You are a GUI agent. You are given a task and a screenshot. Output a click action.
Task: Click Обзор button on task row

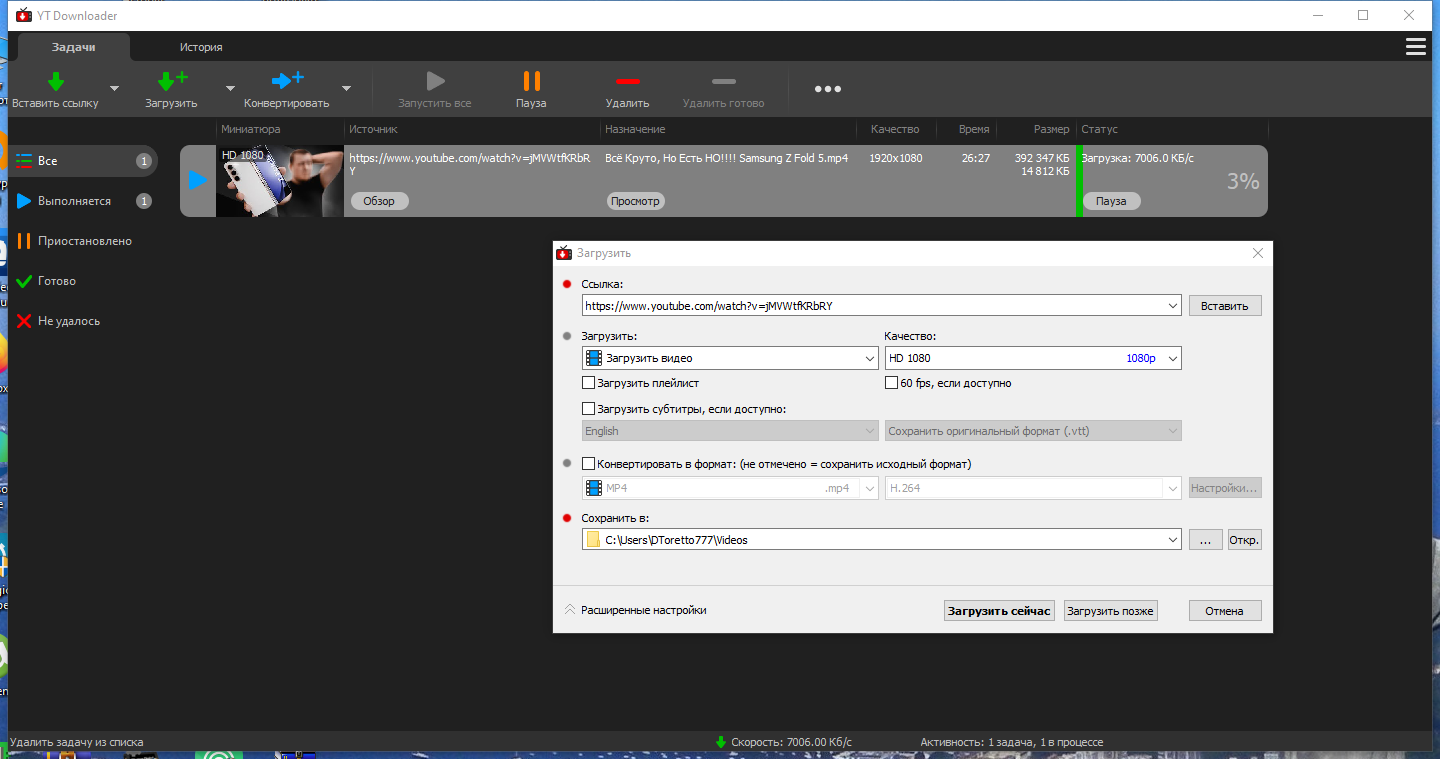pos(379,201)
